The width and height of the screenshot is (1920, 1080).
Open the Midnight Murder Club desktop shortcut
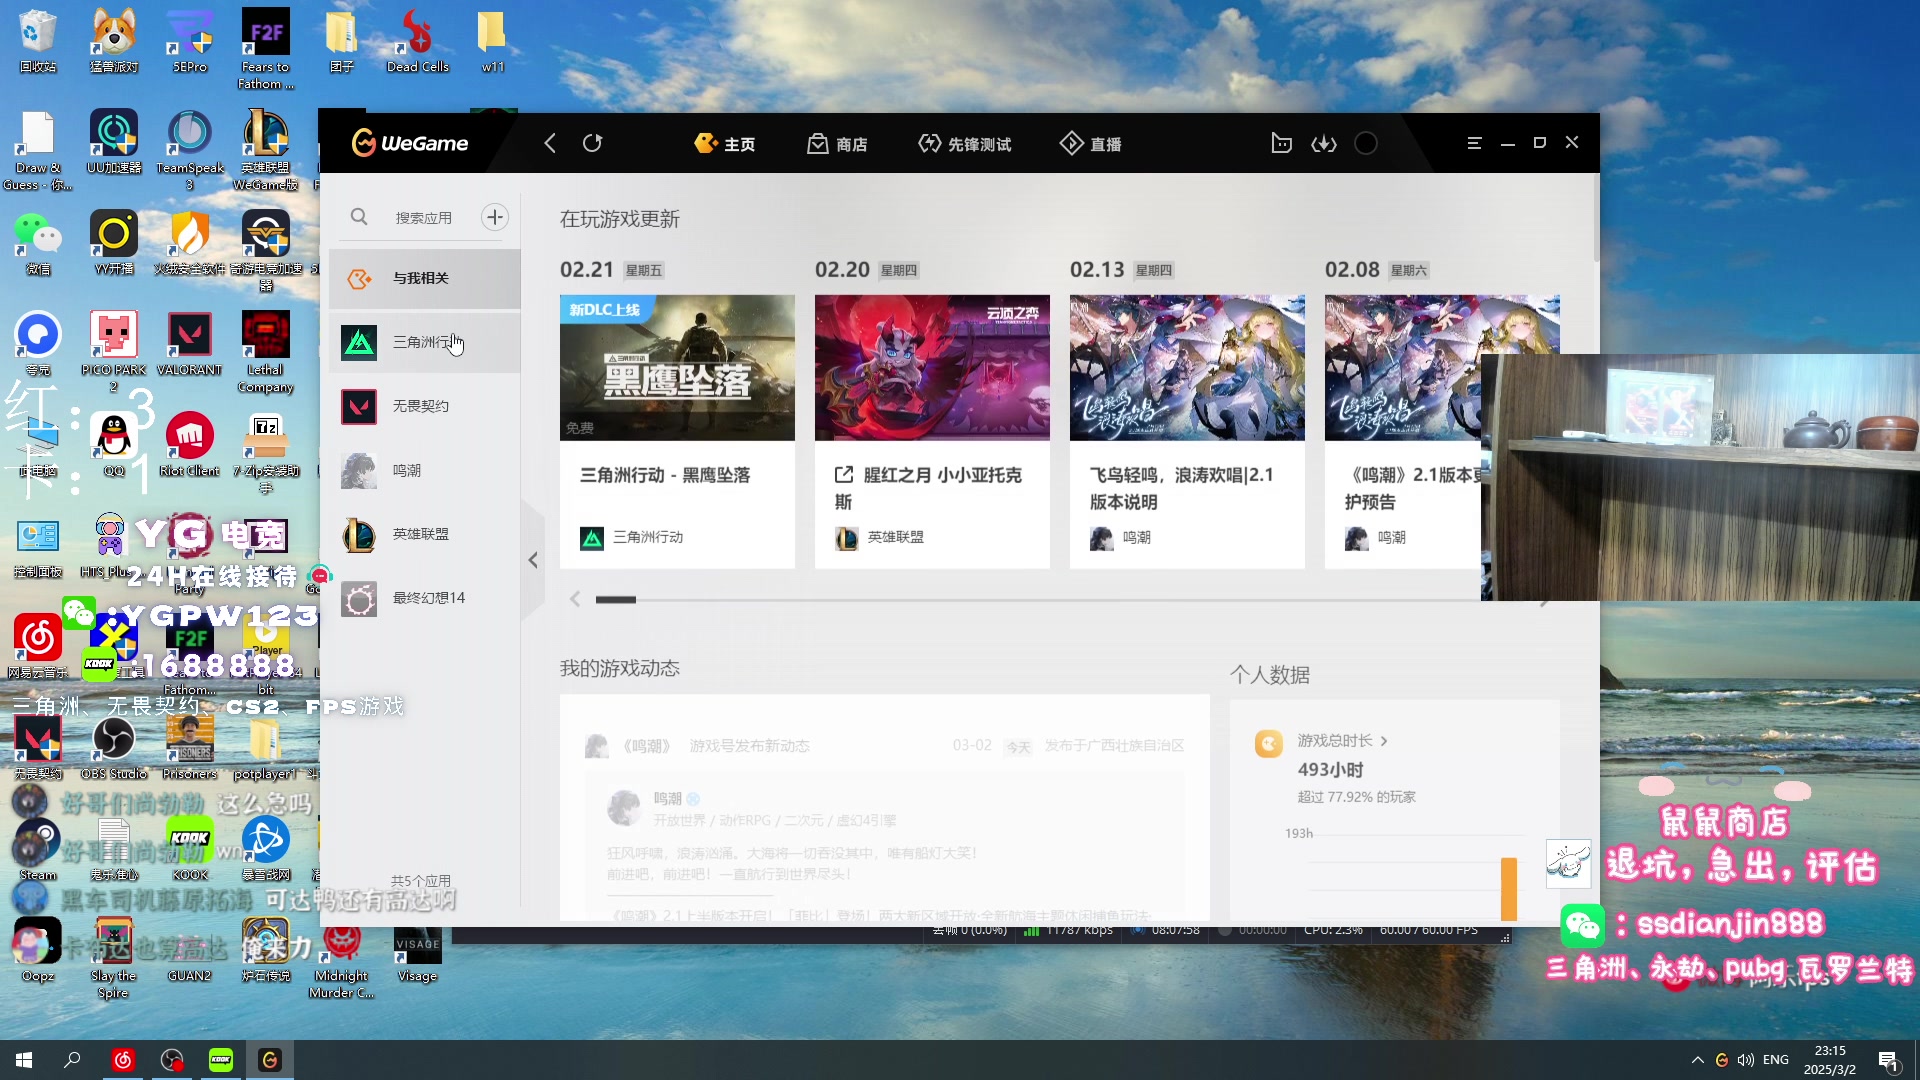(341, 960)
